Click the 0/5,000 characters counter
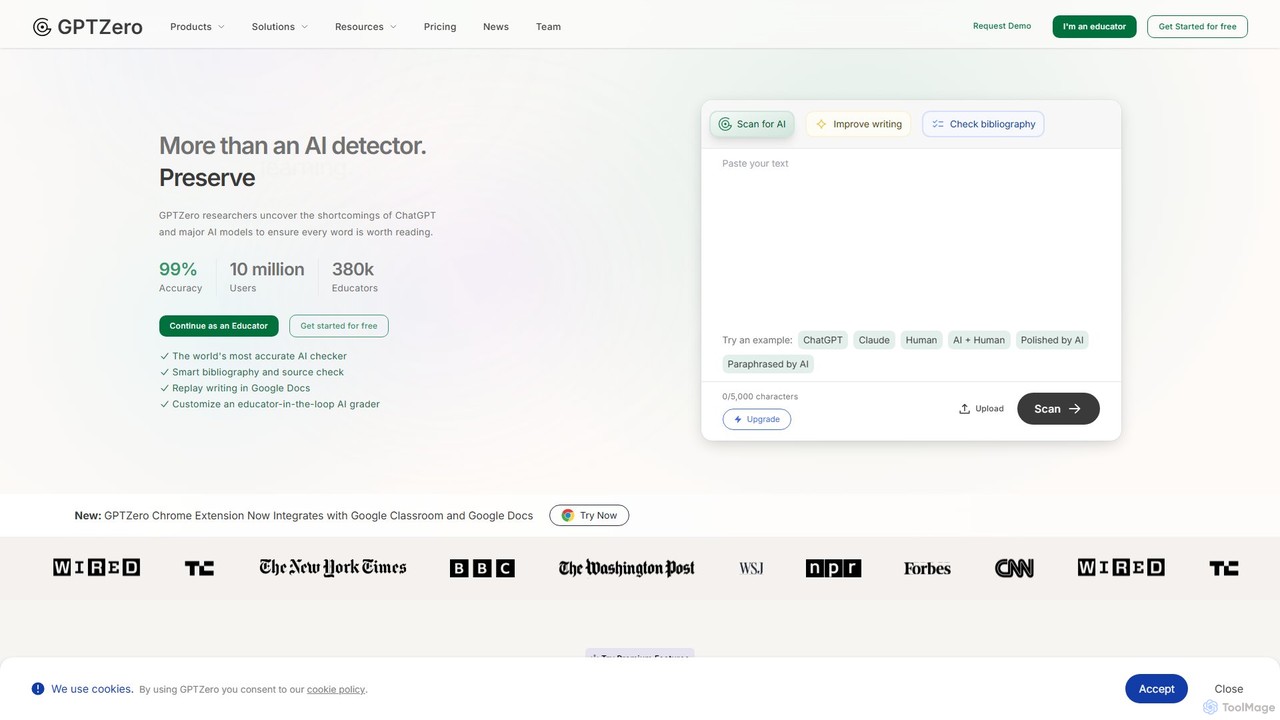 click(x=760, y=397)
